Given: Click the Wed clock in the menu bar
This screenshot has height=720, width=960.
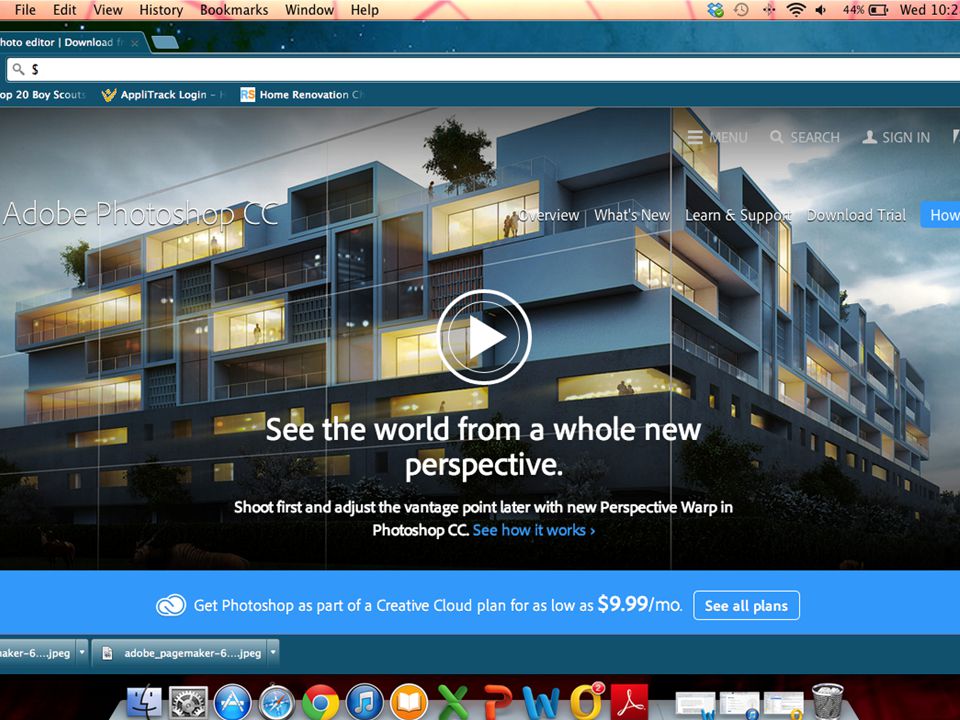Looking at the screenshot, I should click(929, 10).
